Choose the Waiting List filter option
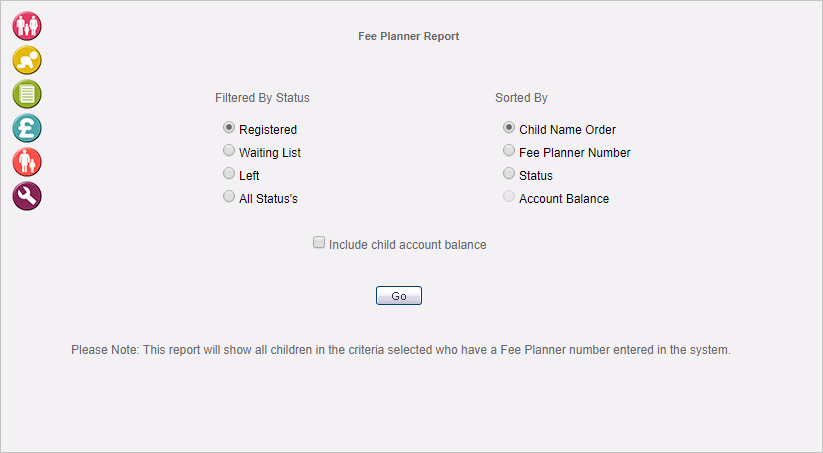The height and width of the screenshot is (453, 823). click(229, 151)
